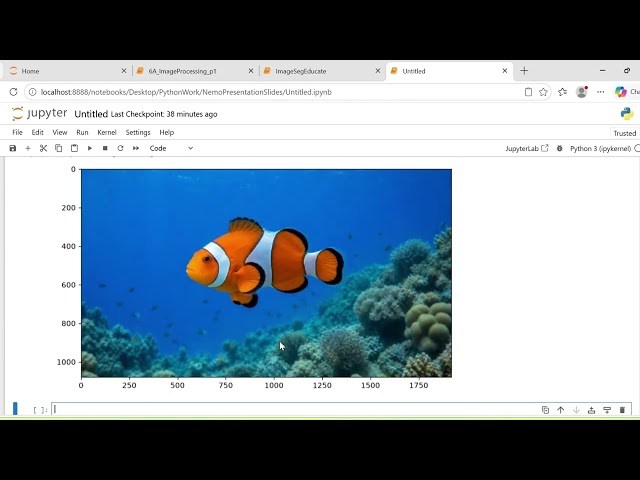Cut selected cell with scissors icon
Screen dimensions: 640x480
(43, 148)
